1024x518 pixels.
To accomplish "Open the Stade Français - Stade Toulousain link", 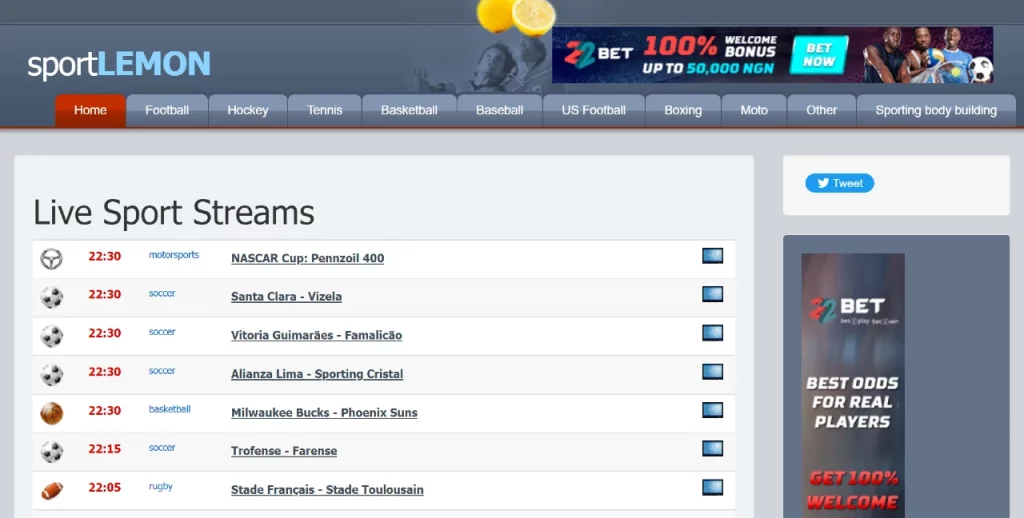I will 327,489.
